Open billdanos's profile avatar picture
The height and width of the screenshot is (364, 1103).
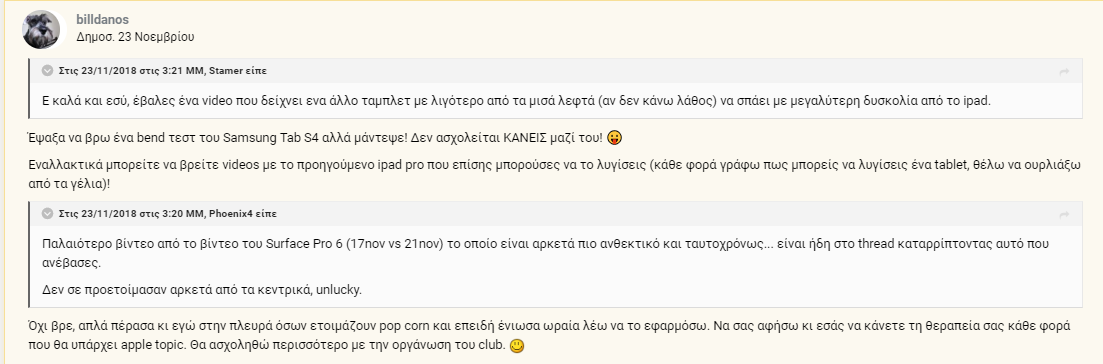41,29
